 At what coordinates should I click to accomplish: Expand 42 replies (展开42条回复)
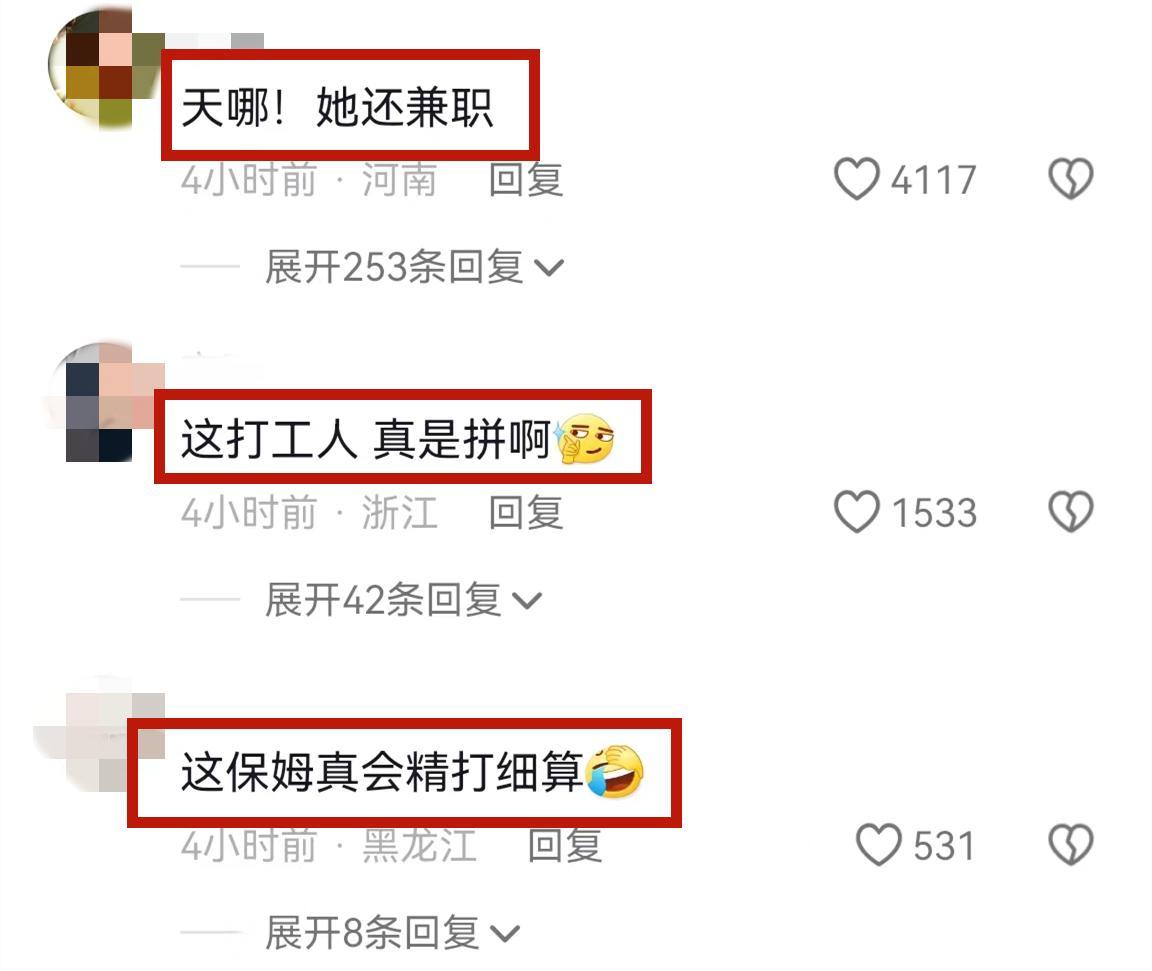pyautogui.click(x=403, y=599)
